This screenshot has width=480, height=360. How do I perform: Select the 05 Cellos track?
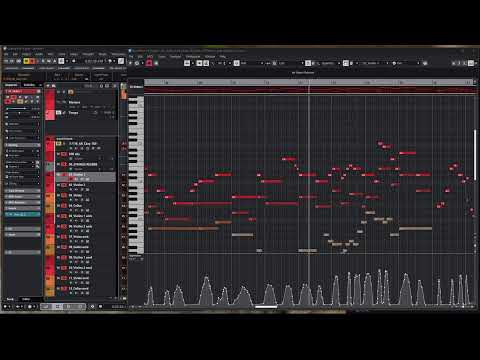[x=86, y=208]
